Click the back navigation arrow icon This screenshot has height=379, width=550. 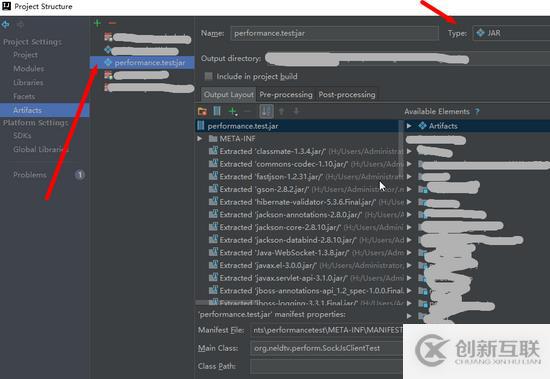6,25
